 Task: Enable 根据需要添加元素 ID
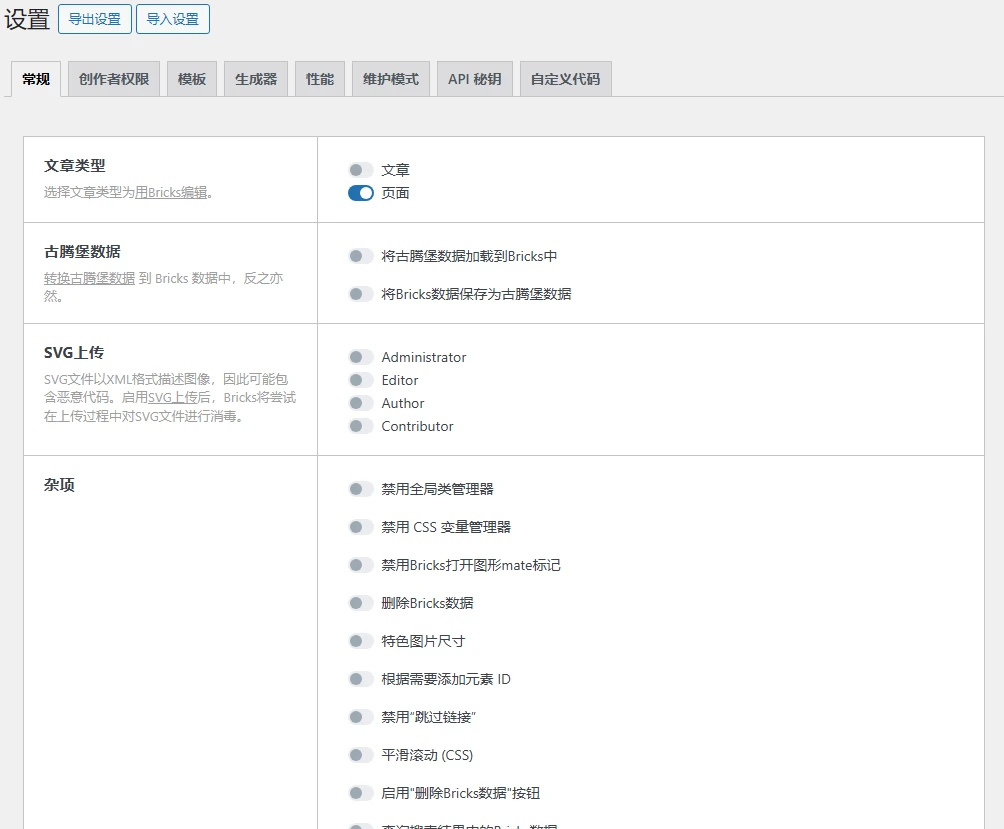coord(360,679)
